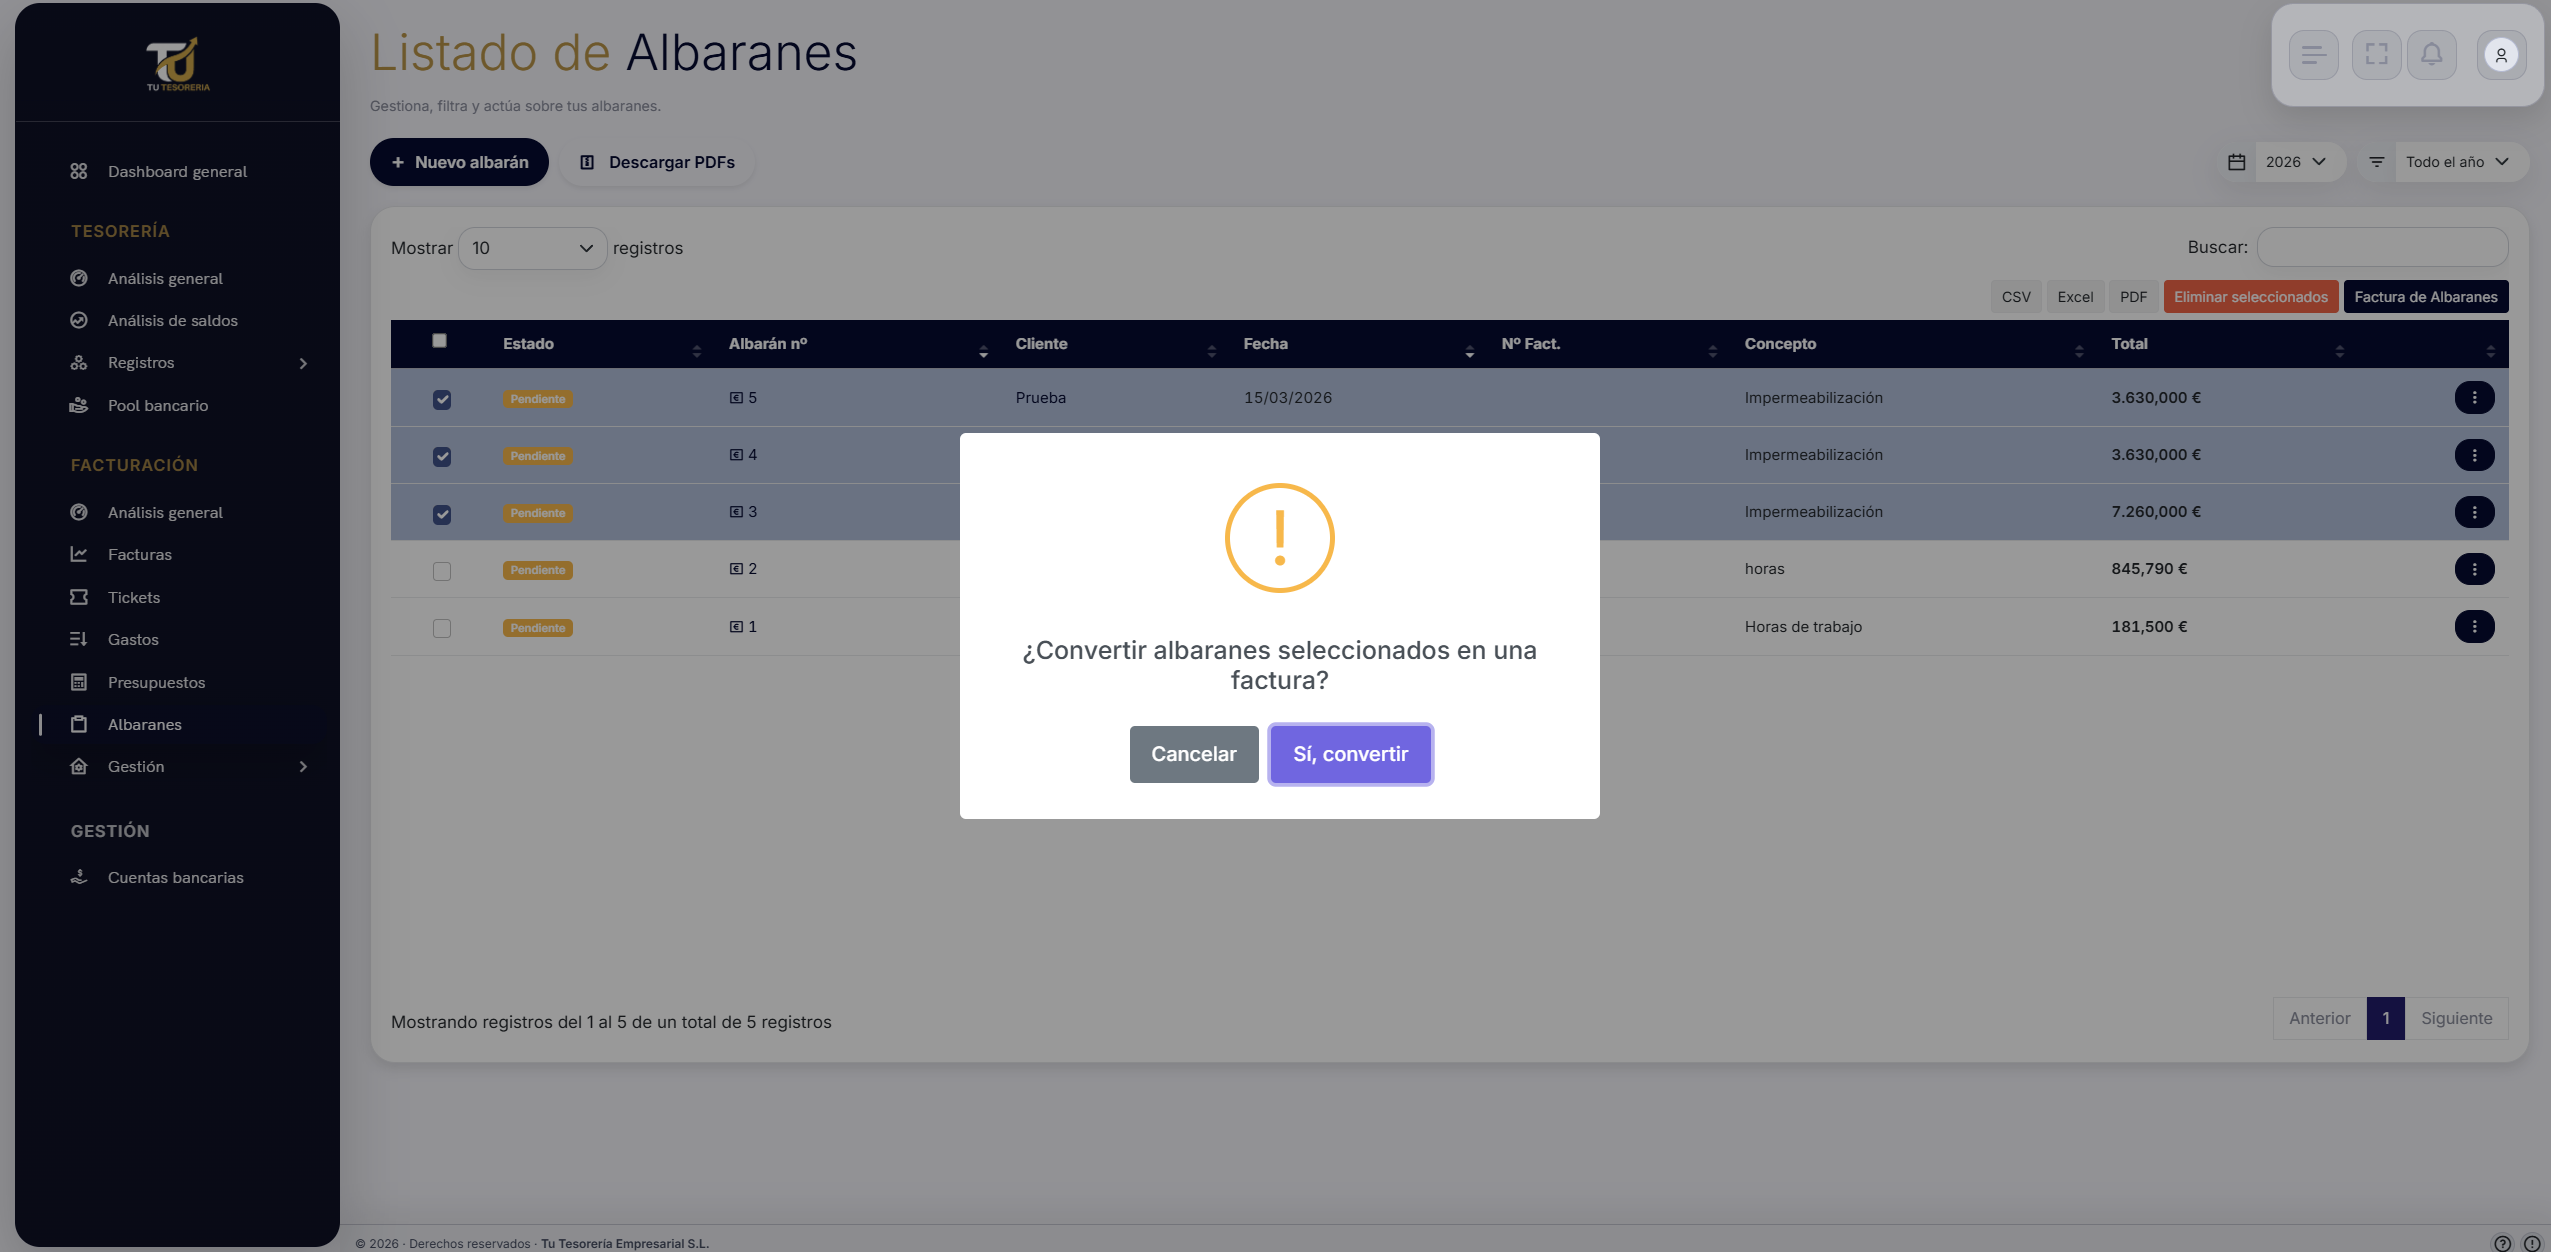Click Factura de Albaranes button
2551x1252 pixels.
pyautogui.click(x=2425, y=297)
